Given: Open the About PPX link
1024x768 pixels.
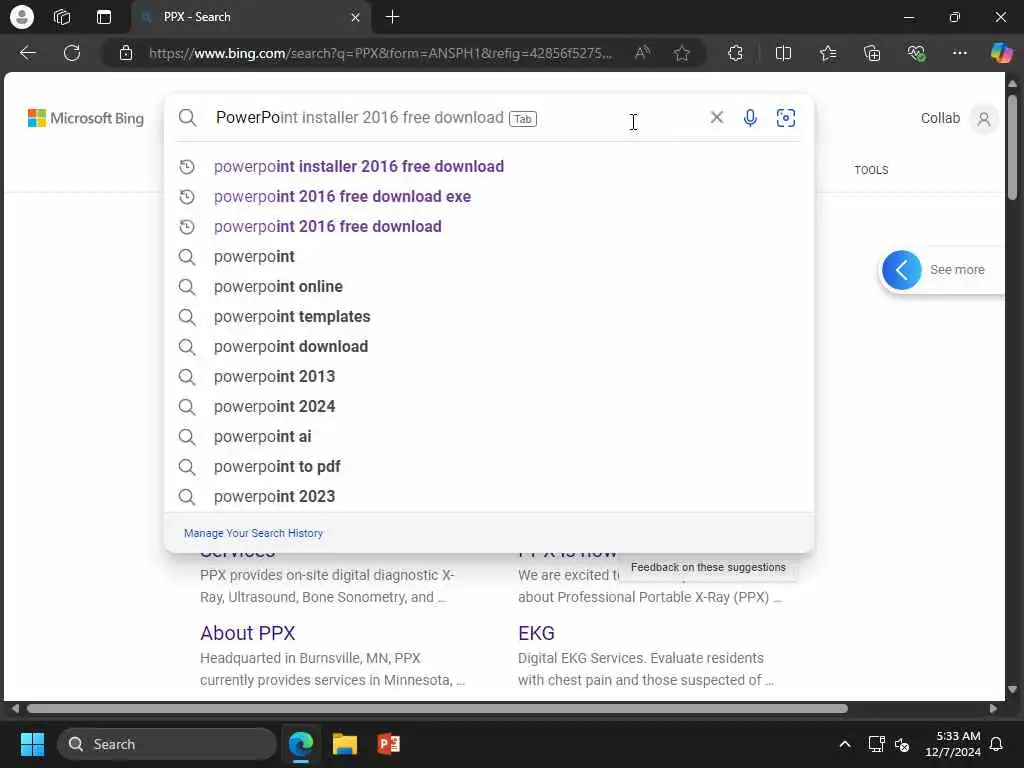Looking at the screenshot, I should pyautogui.click(x=248, y=633).
